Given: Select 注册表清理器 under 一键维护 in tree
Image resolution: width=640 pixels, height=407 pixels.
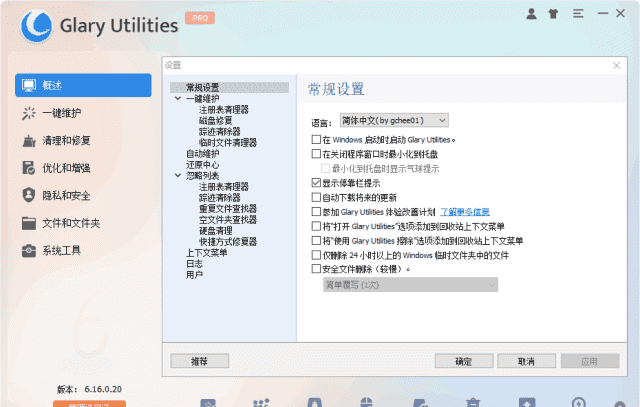Looking at the screenshot, I should (224, 109).
